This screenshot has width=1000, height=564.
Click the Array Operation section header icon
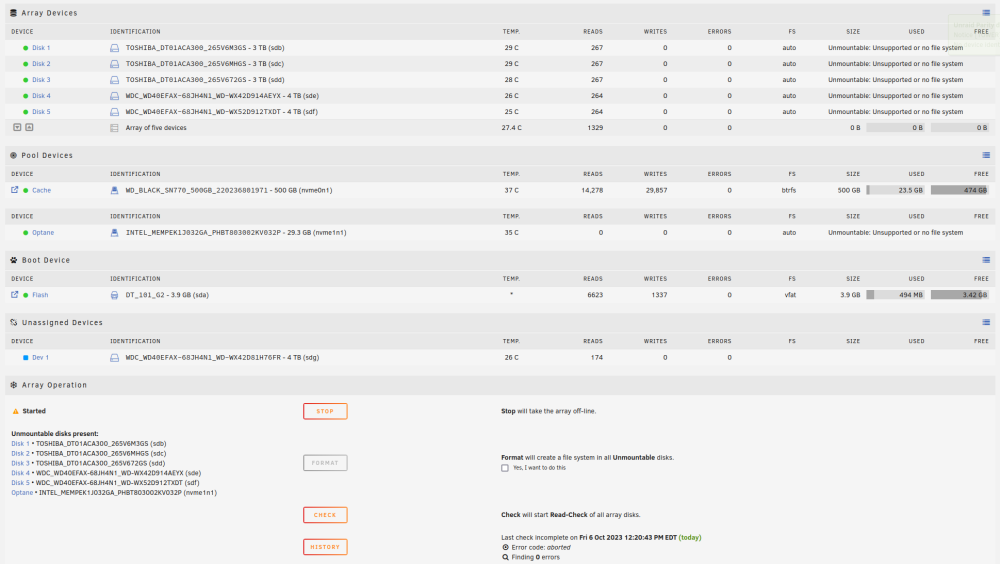(x=13, y=385)
